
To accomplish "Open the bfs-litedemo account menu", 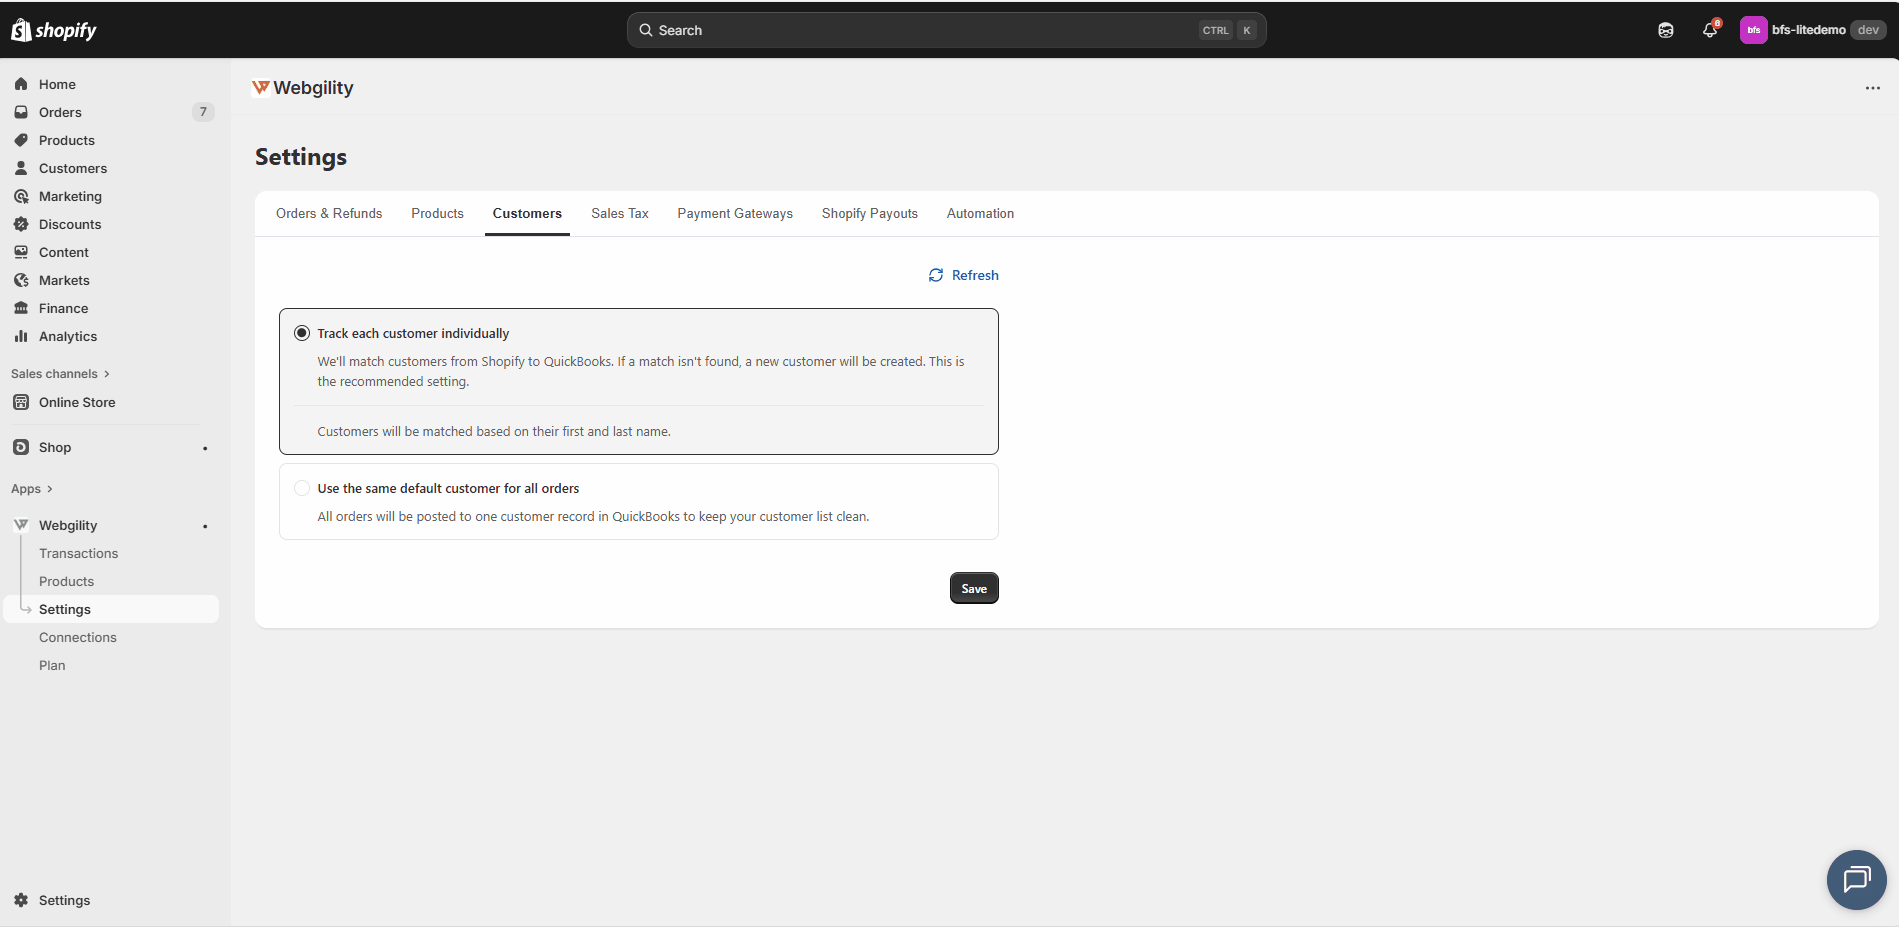I will pyautogui.click(x=1812, y=30).
